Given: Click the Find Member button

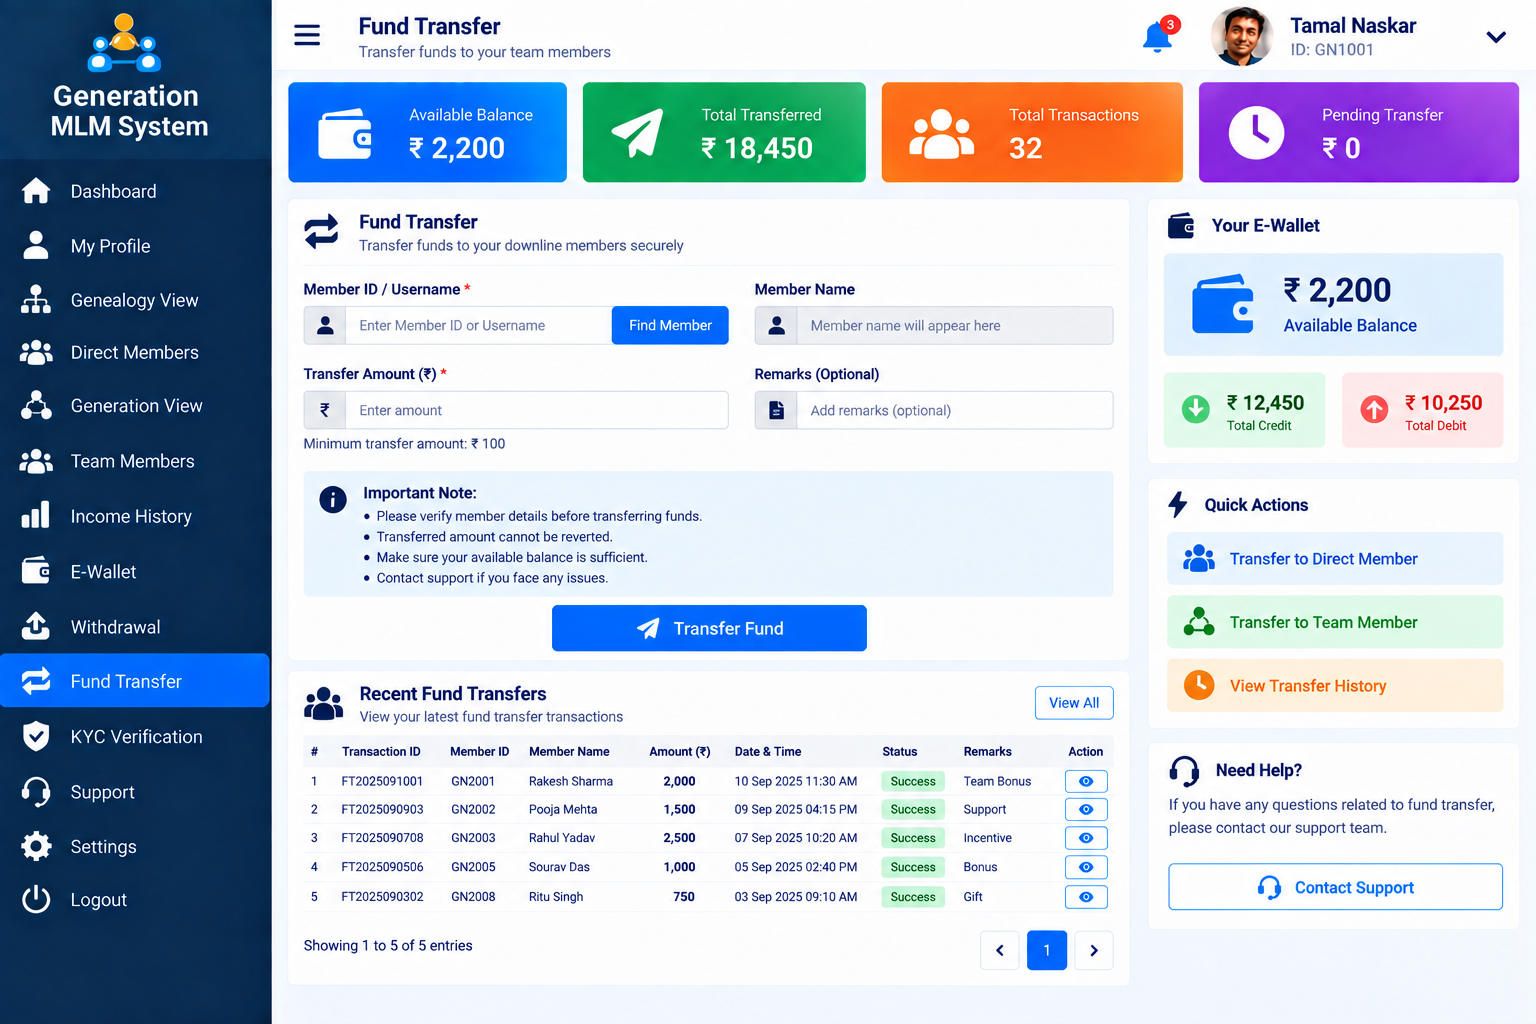Looking at the screenshot, I should pos(670,325).
